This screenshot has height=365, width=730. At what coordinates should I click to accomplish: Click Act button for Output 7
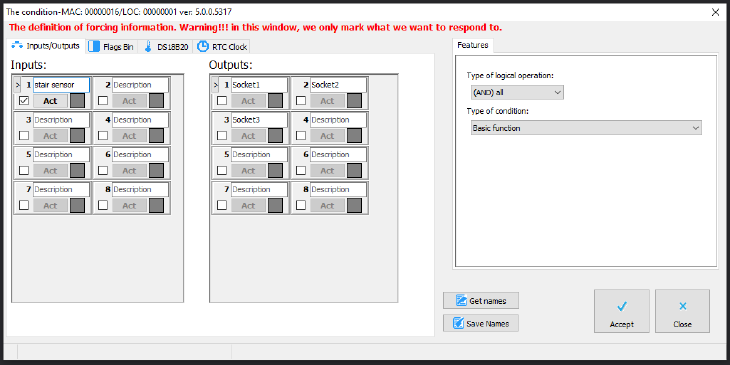tap(249, 205)
